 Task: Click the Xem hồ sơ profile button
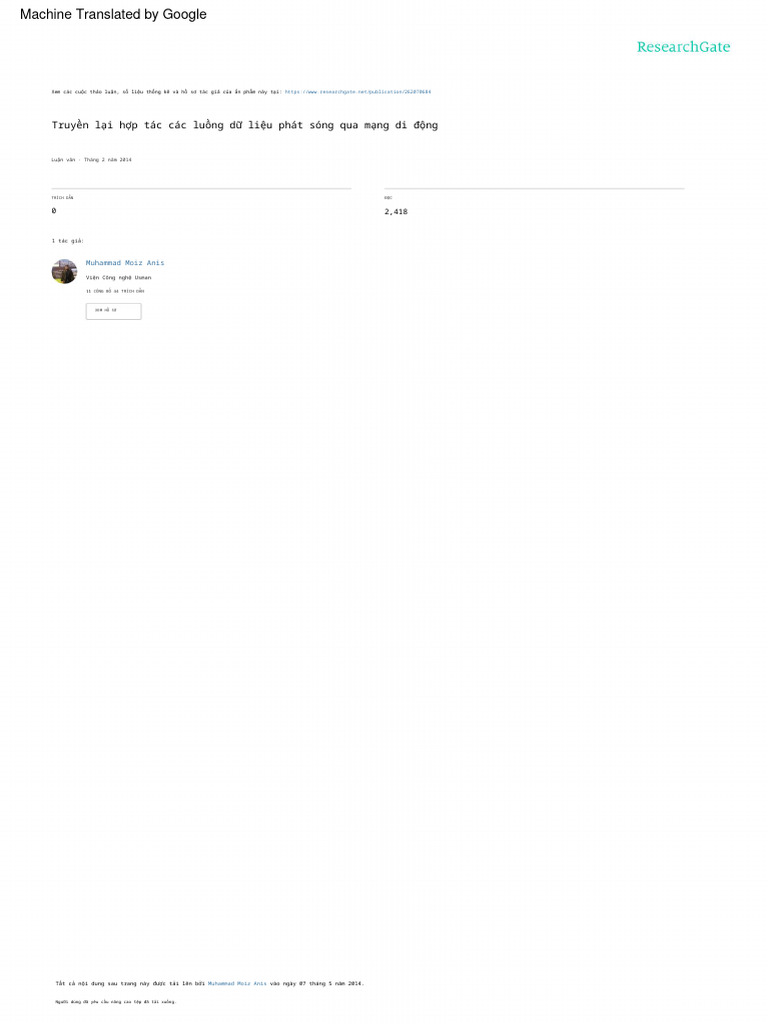click(114, 311)
